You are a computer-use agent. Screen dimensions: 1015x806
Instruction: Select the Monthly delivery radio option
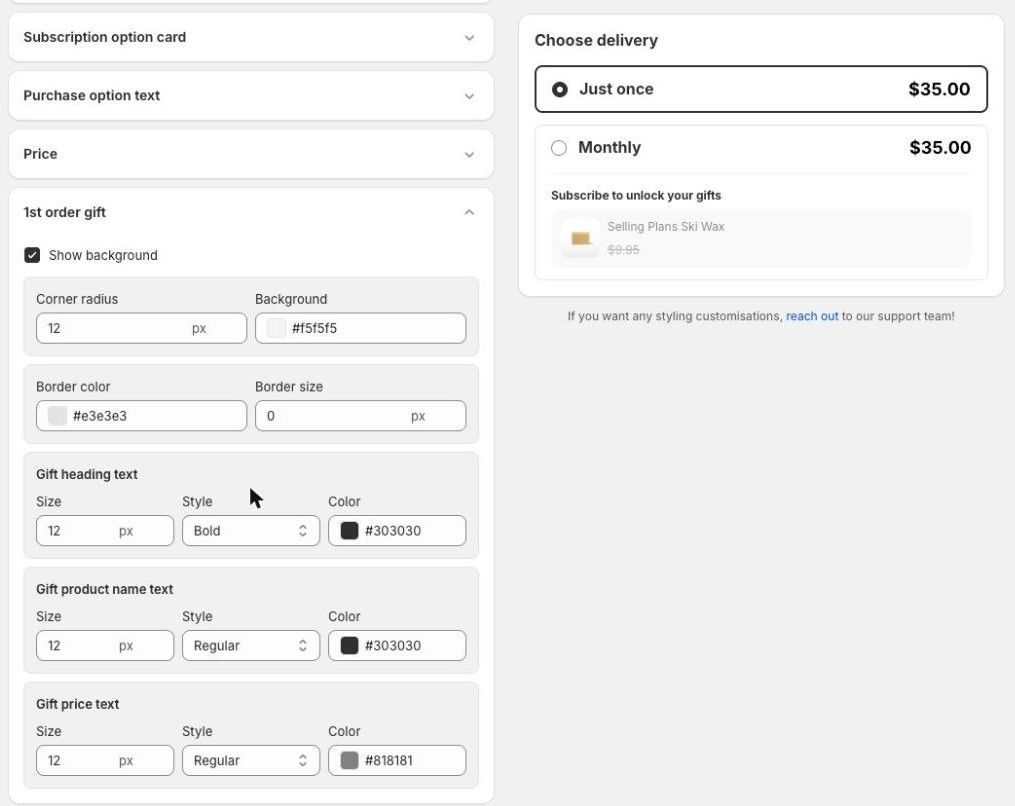coord(559,148)
